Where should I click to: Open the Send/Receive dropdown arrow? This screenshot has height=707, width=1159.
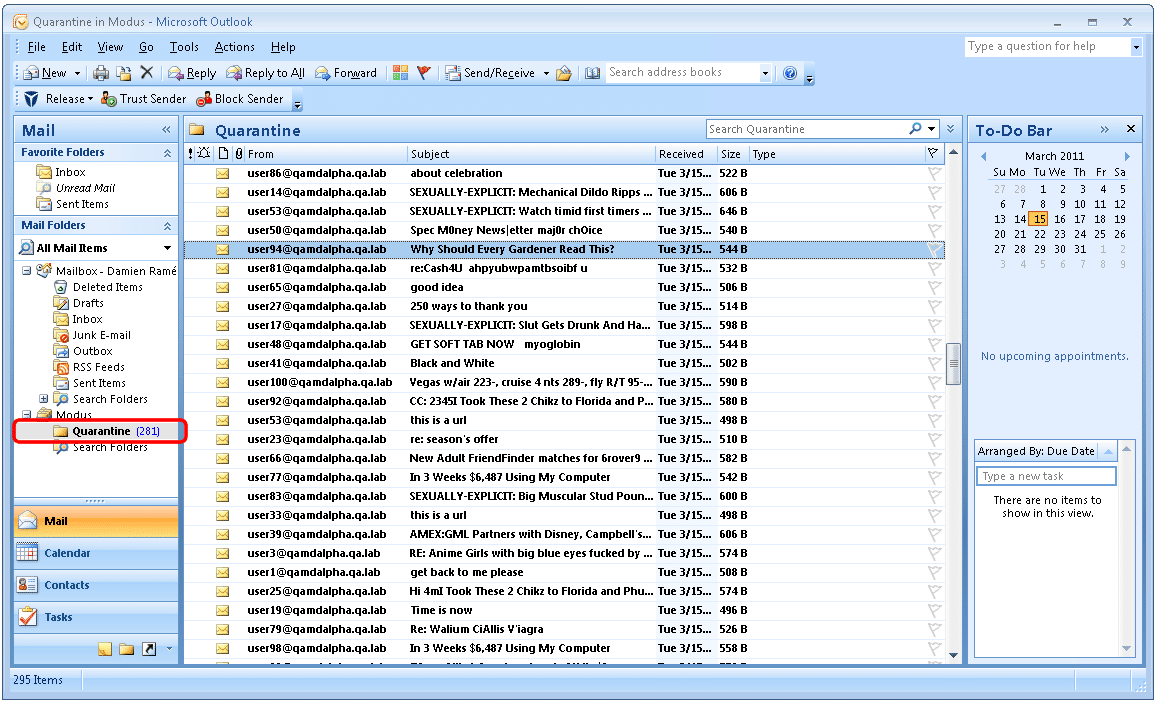(x=546, y=73)
